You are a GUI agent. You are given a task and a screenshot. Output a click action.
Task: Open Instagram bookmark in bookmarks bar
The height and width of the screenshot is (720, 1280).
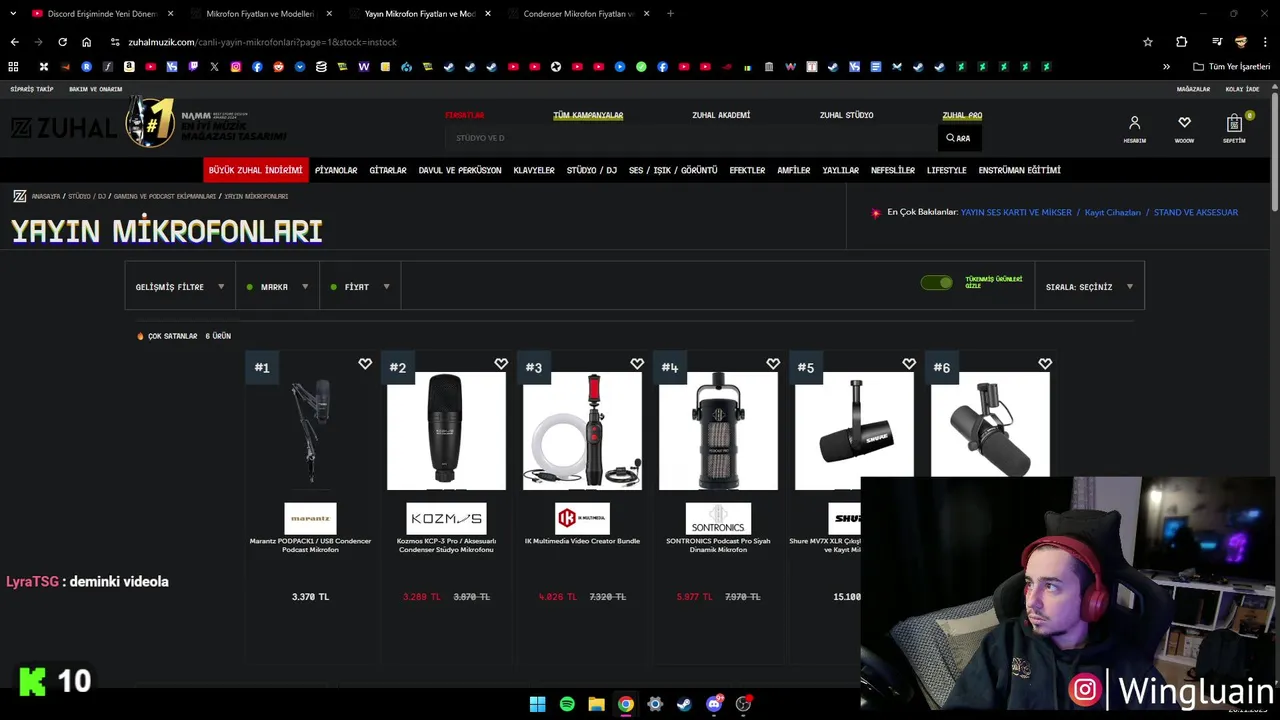236,67
